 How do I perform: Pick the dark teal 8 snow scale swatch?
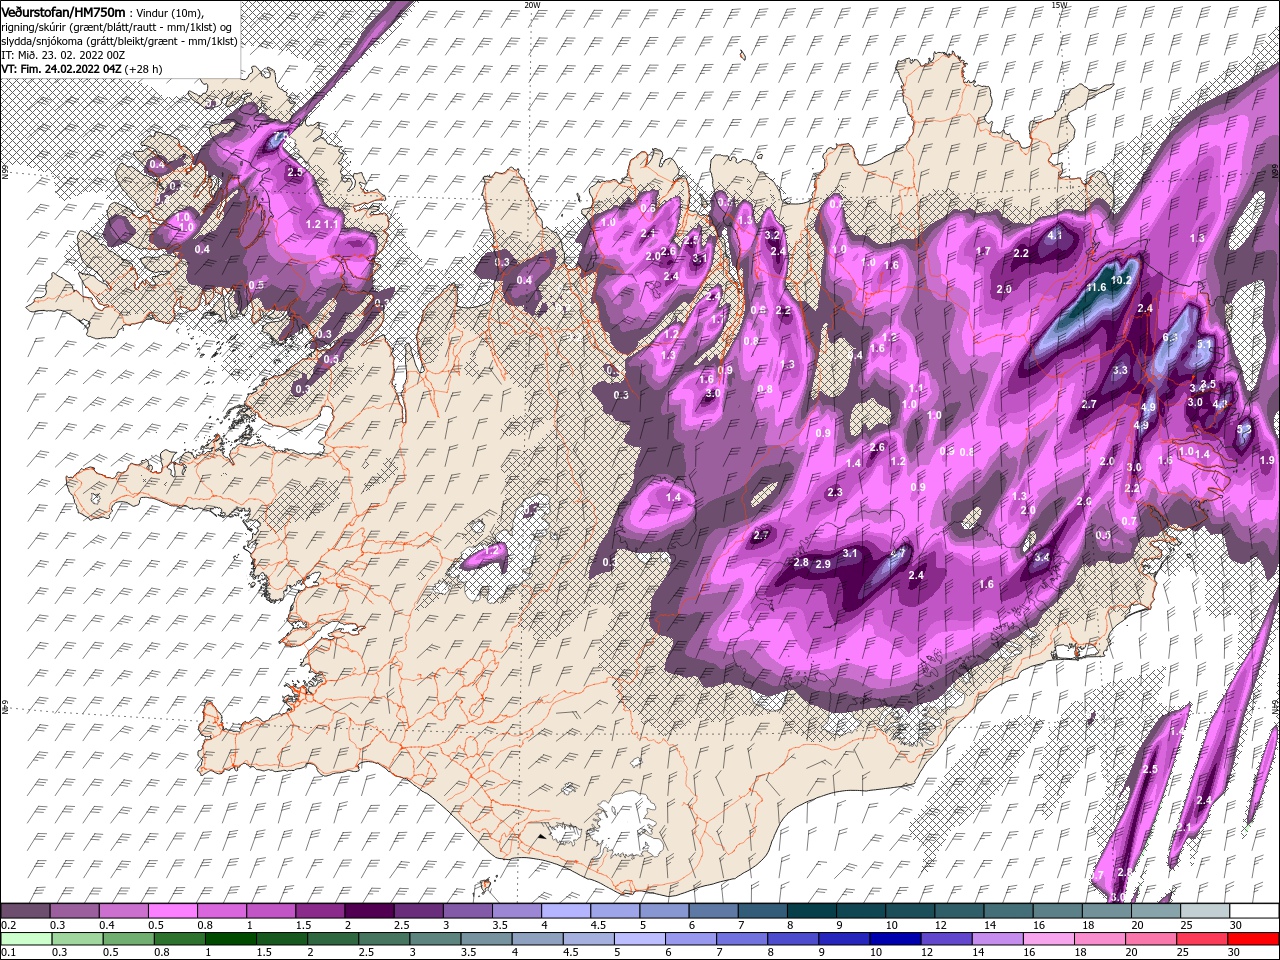pos(811,911)
